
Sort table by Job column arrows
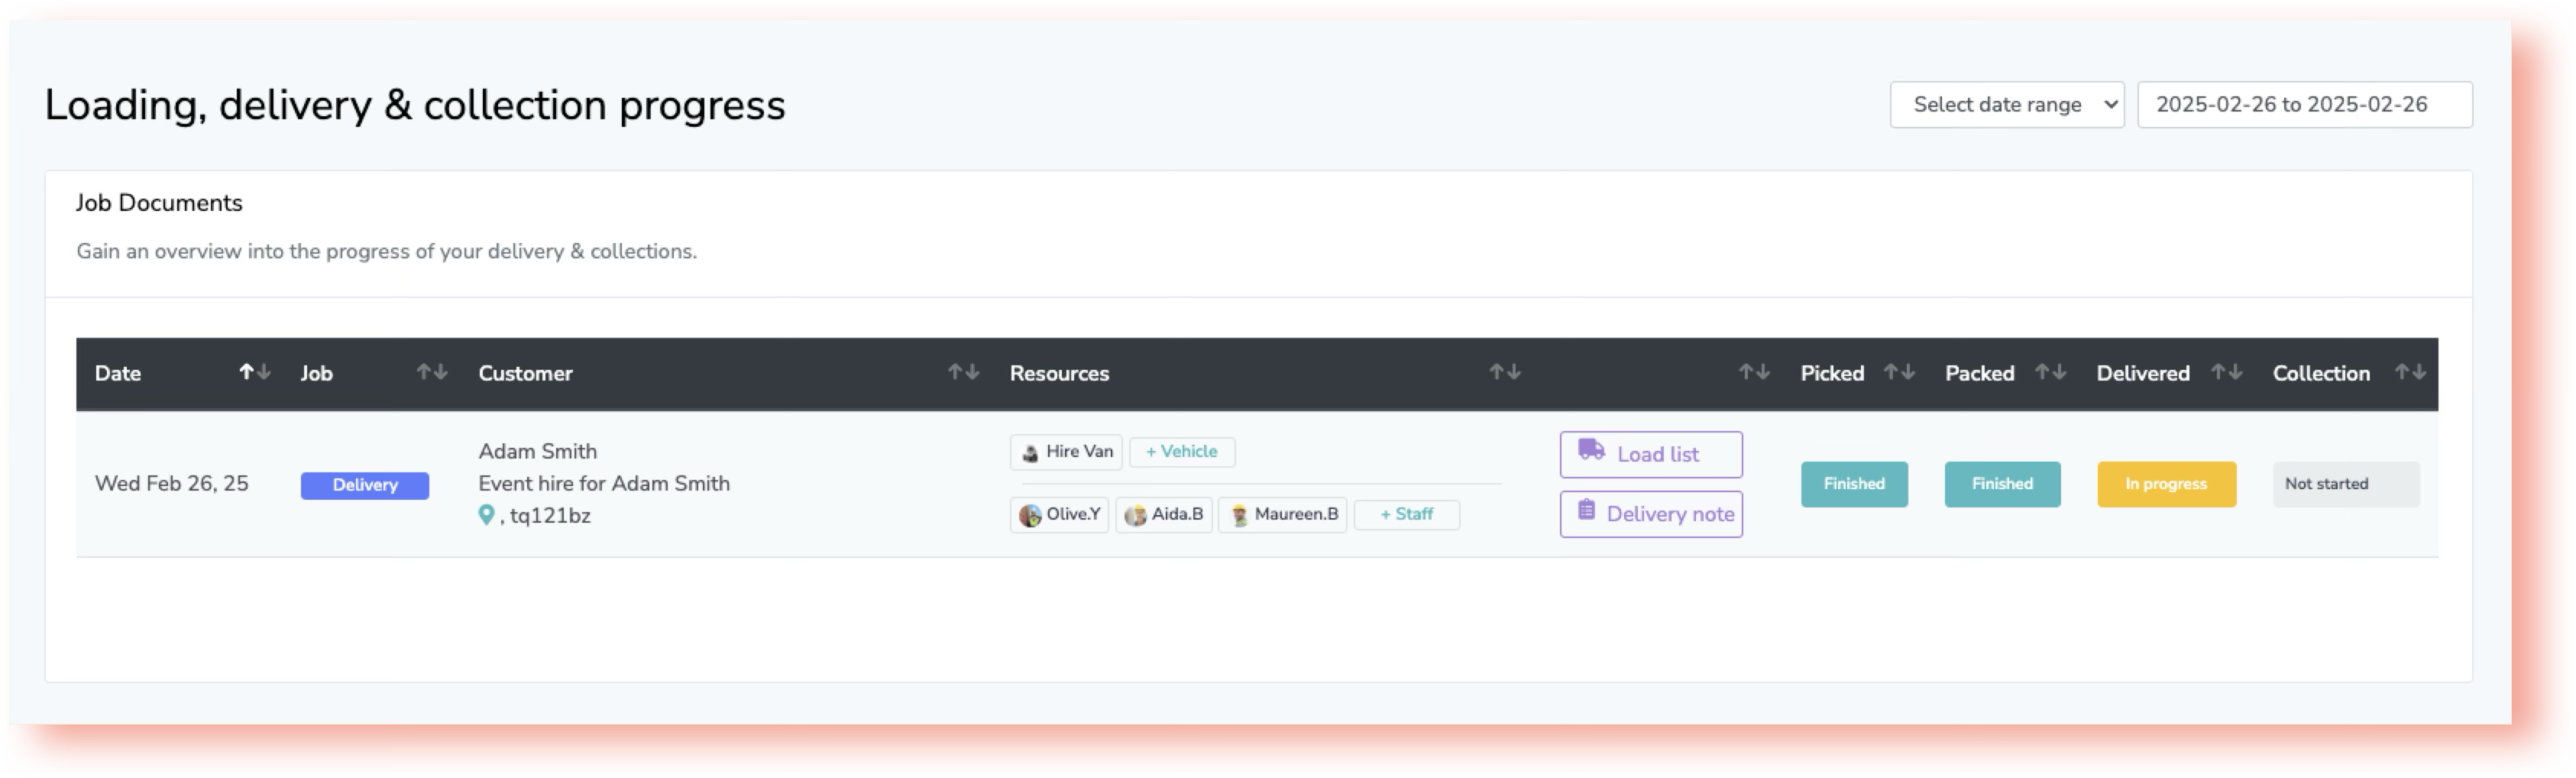tap(432, 372)
